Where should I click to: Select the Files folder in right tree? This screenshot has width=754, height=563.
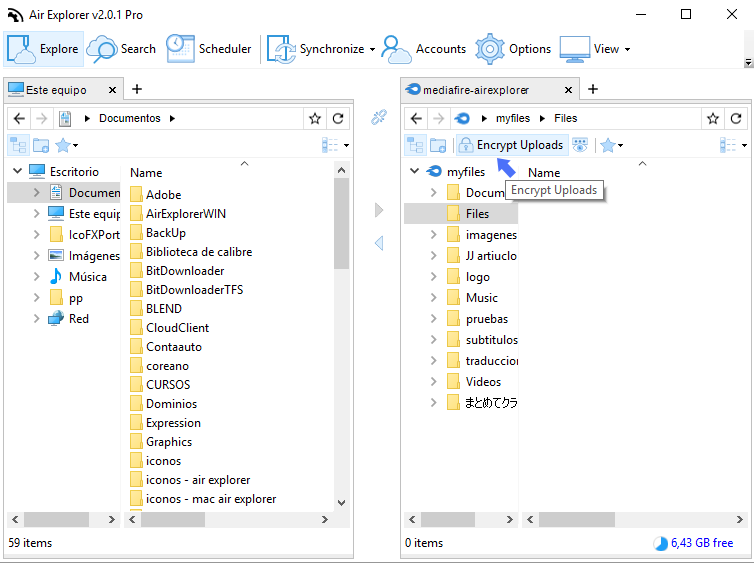[477, 213]
